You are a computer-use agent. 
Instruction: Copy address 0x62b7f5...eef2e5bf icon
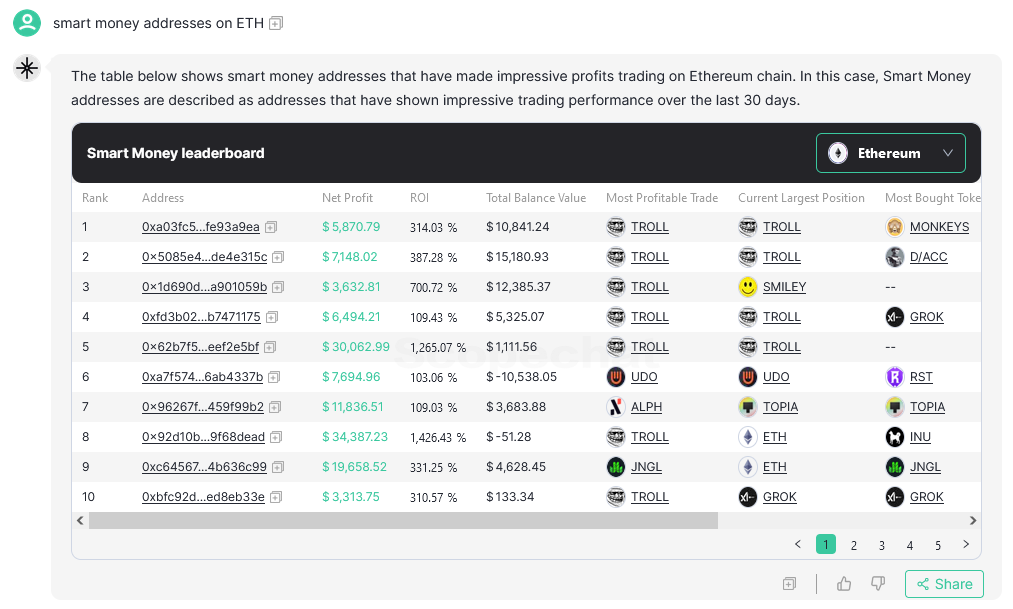tap(270, 347)
